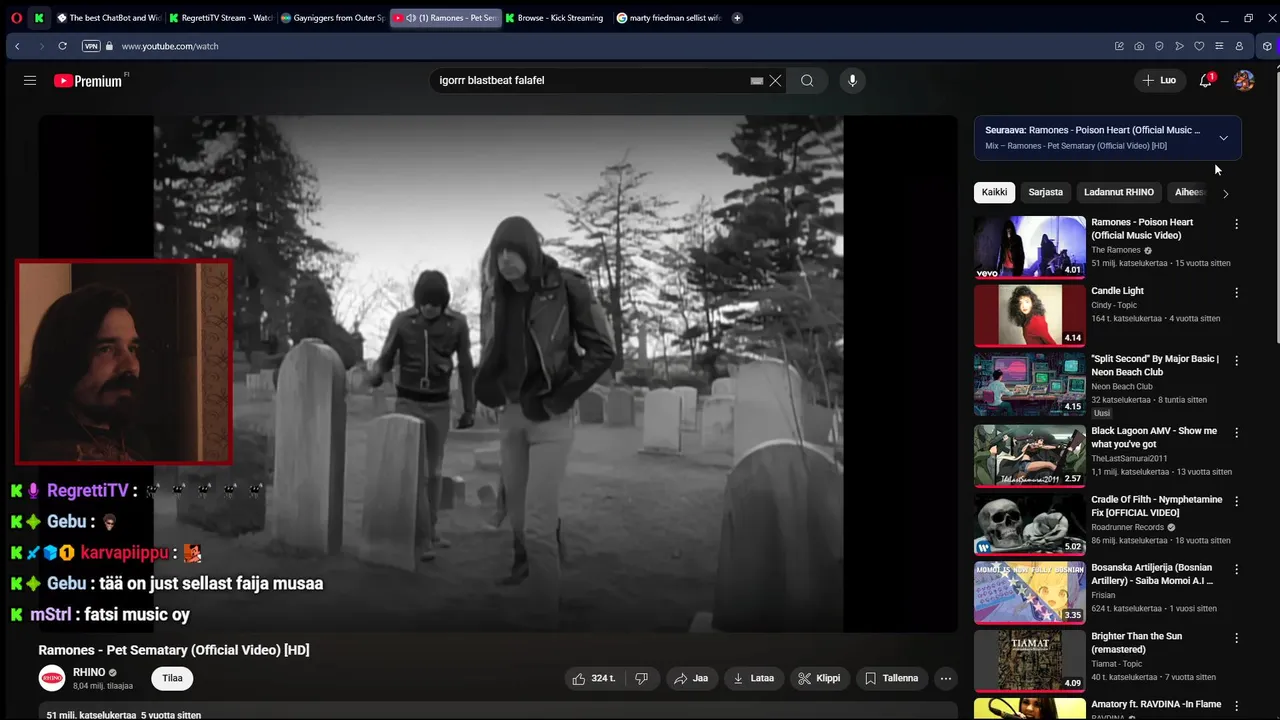Open the Bosanska Artiljerija video title

pyautogui.click(x=1152, y=574)
